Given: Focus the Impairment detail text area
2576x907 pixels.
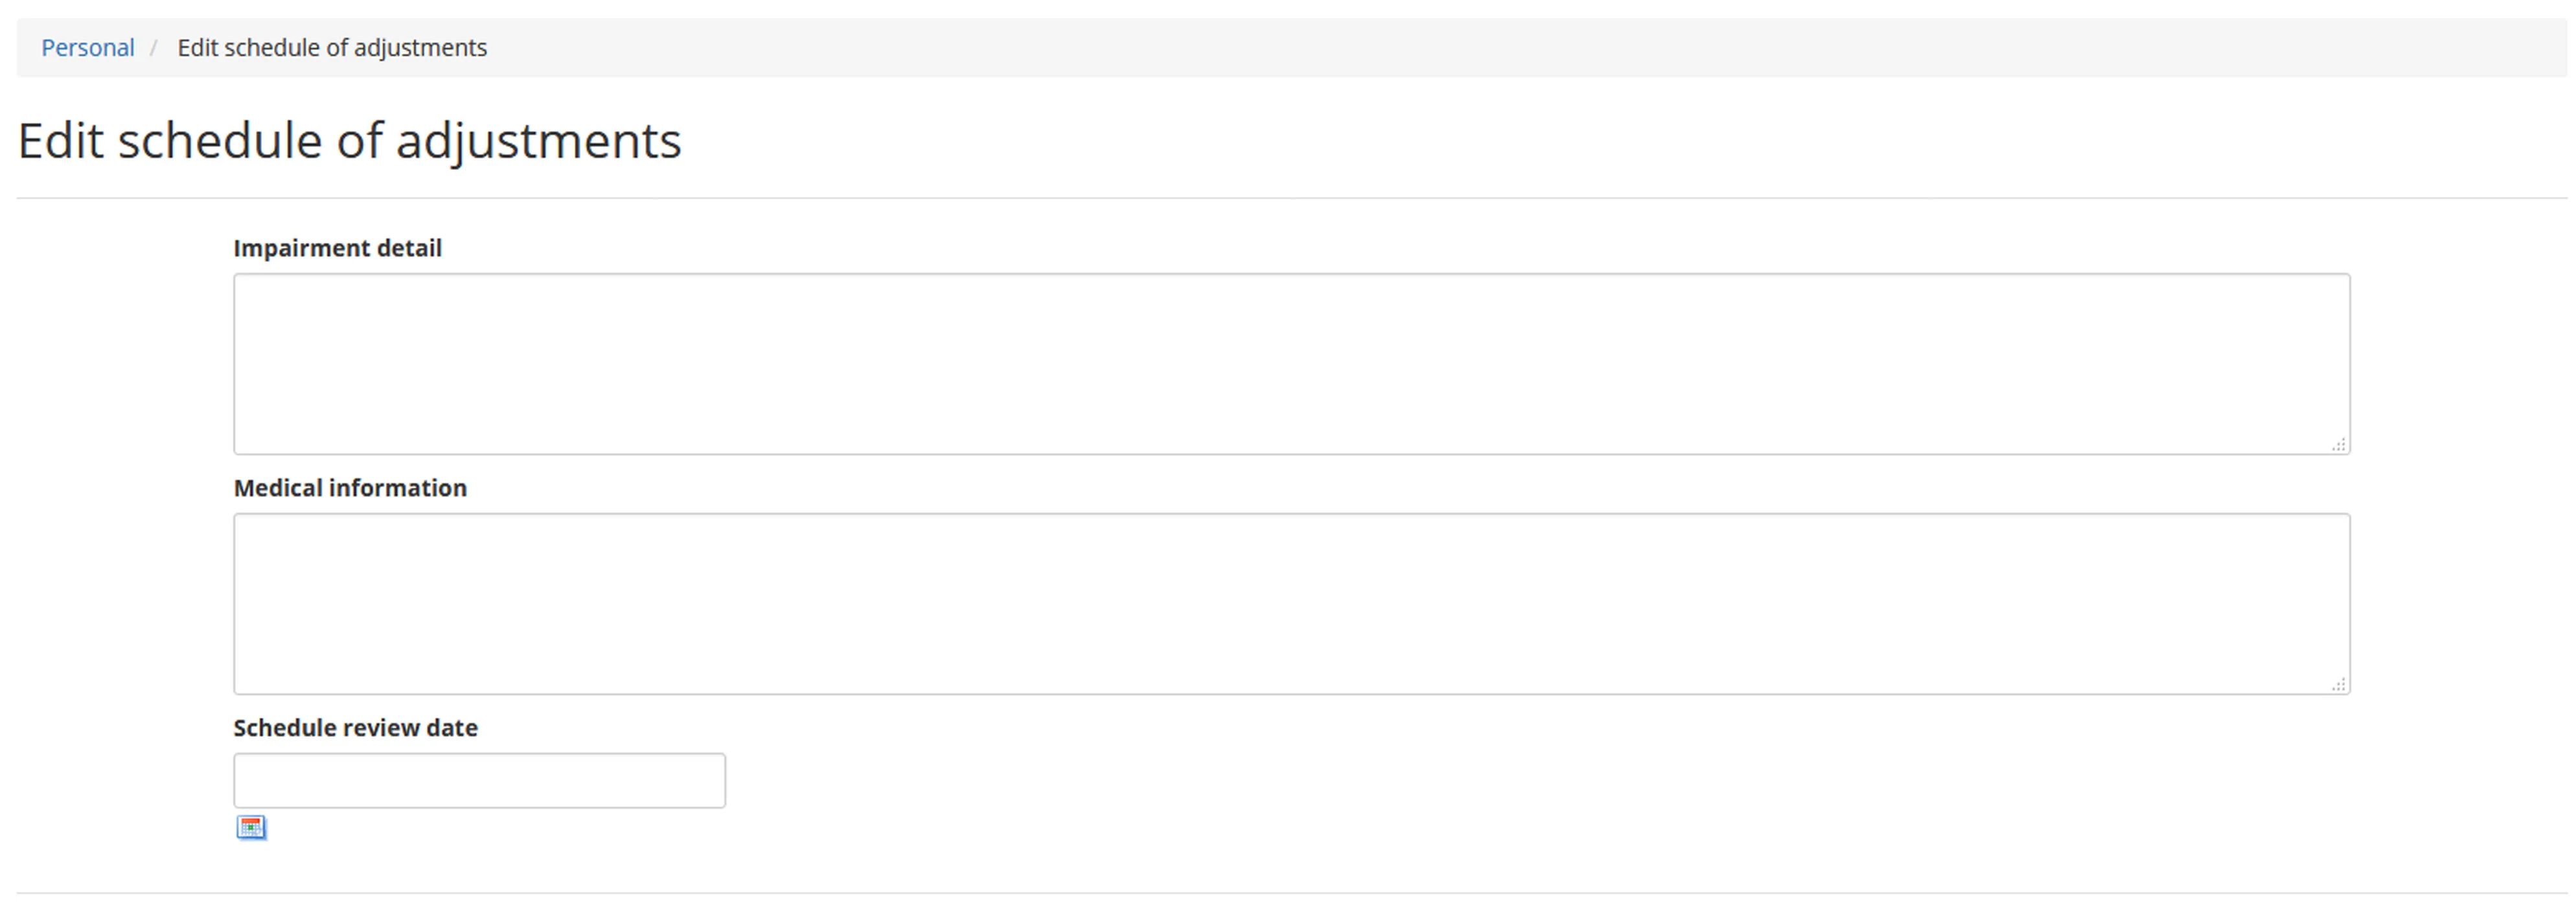Looking at the screenshot, I should pyautogui.click(x=1291, y=364).
